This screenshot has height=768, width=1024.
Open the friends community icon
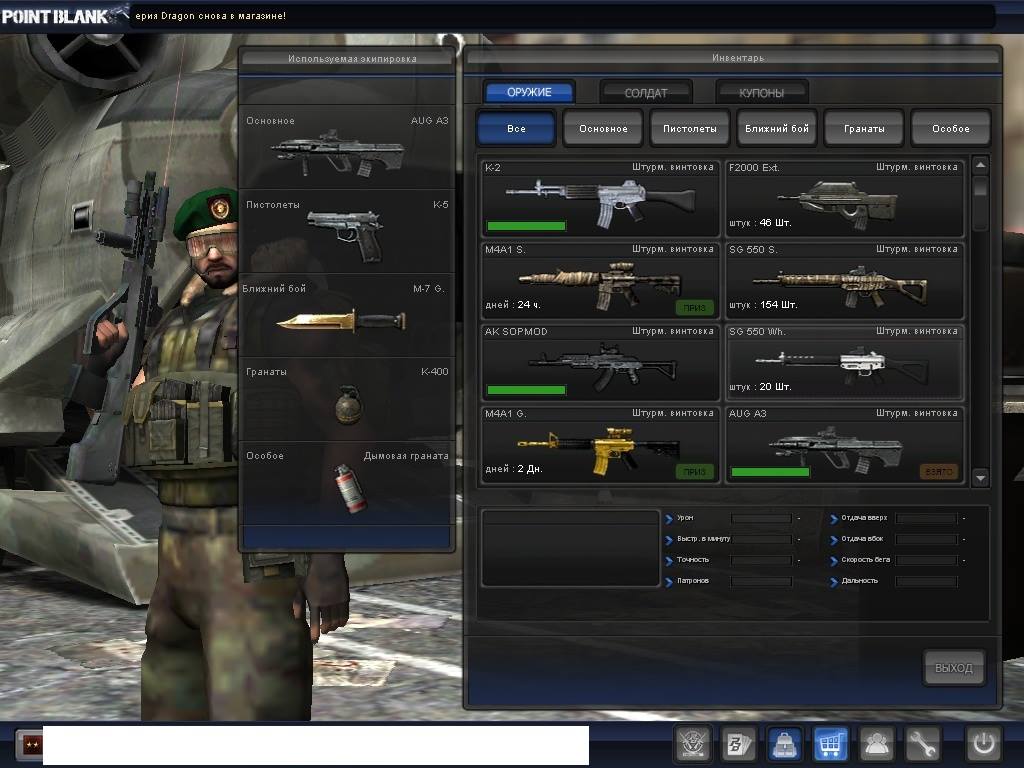coord(876,743)
